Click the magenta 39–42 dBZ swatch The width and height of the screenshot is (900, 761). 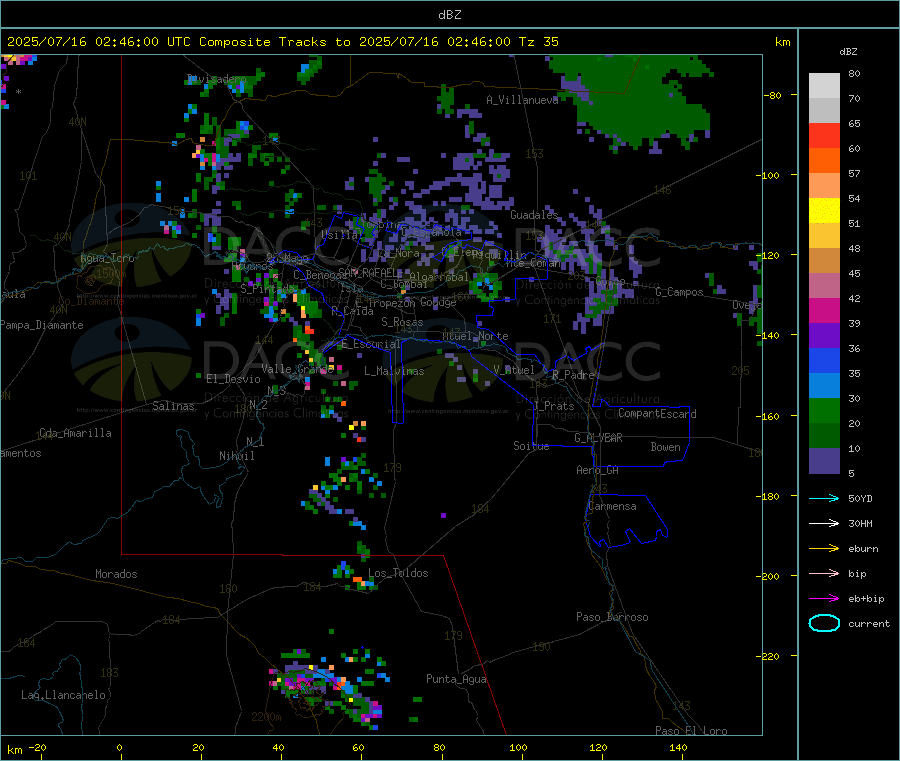(824, 310)
